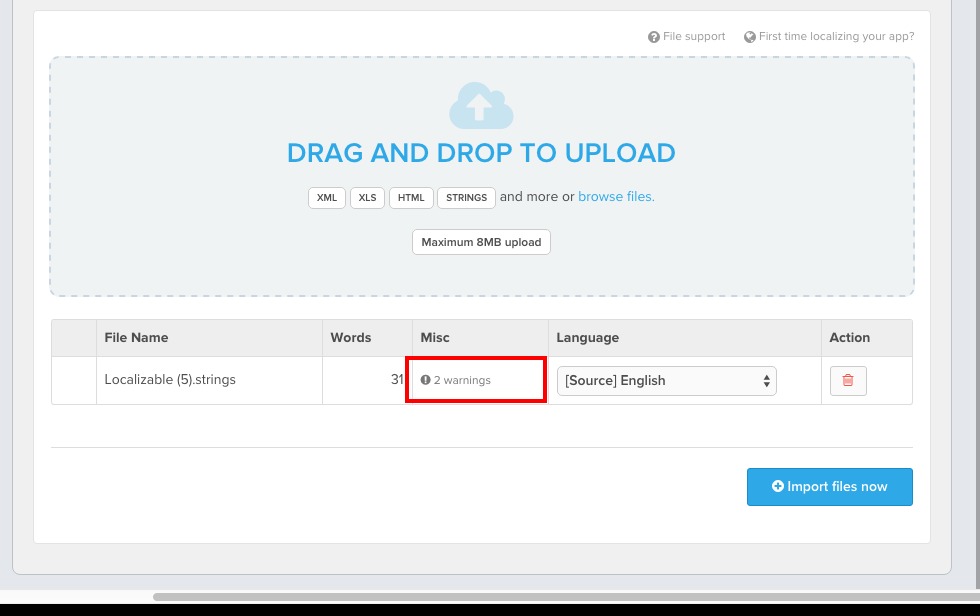Click the XLS format tag
This screenshot has height=616, width=980.
368,197
